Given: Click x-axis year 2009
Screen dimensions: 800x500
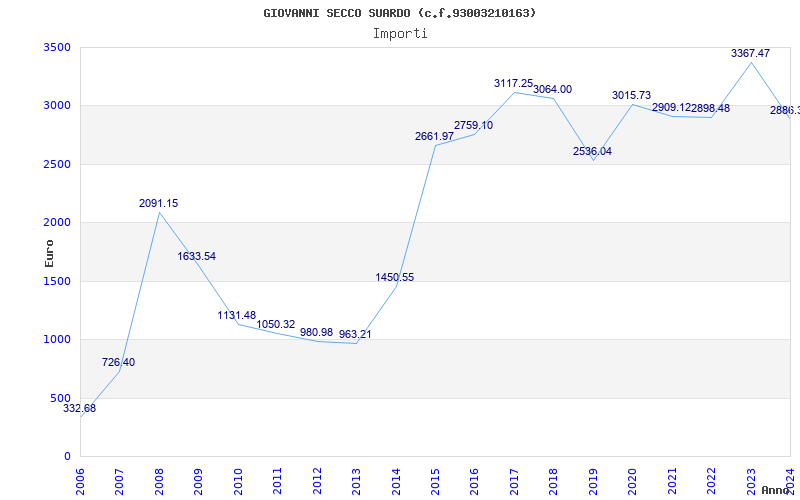Looking at the screenshot, I should pos(198,482).
